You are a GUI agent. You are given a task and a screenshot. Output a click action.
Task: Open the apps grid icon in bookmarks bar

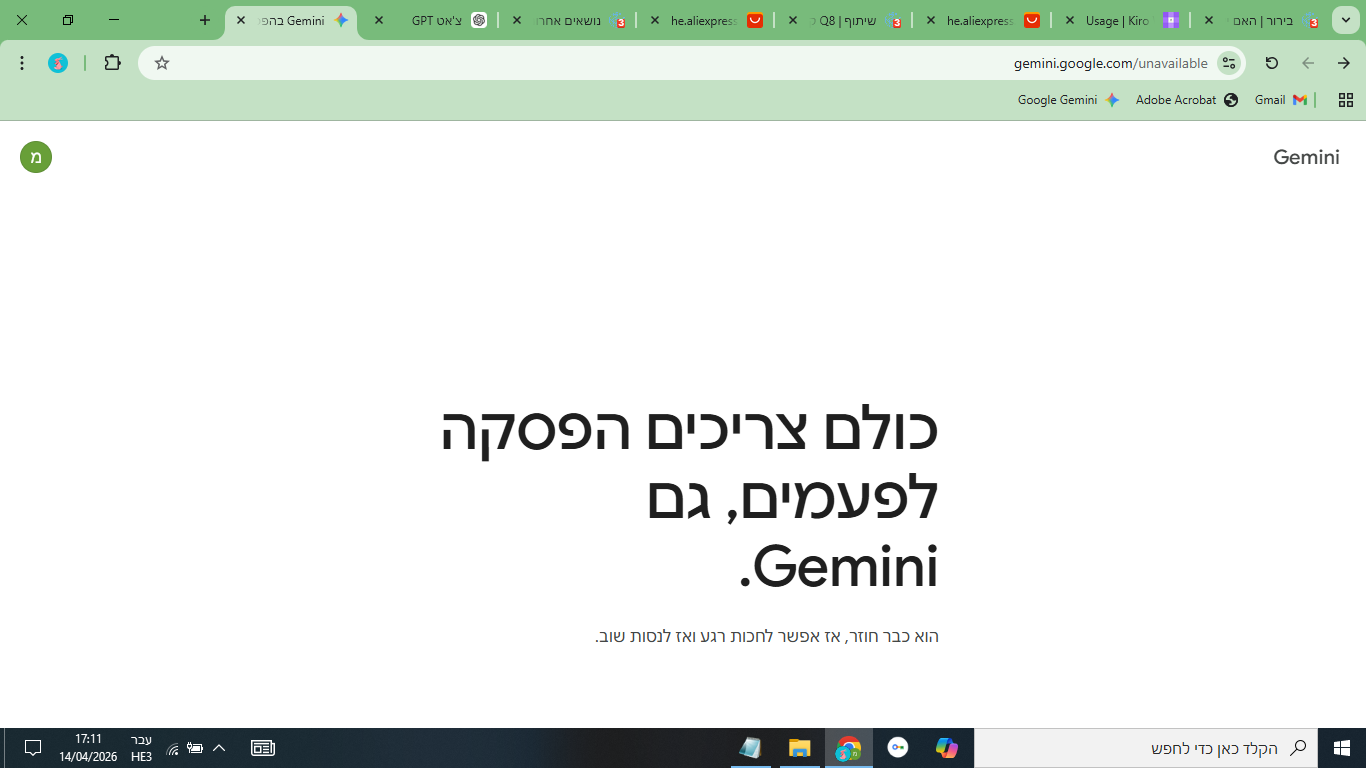(x=1345, y=100)
